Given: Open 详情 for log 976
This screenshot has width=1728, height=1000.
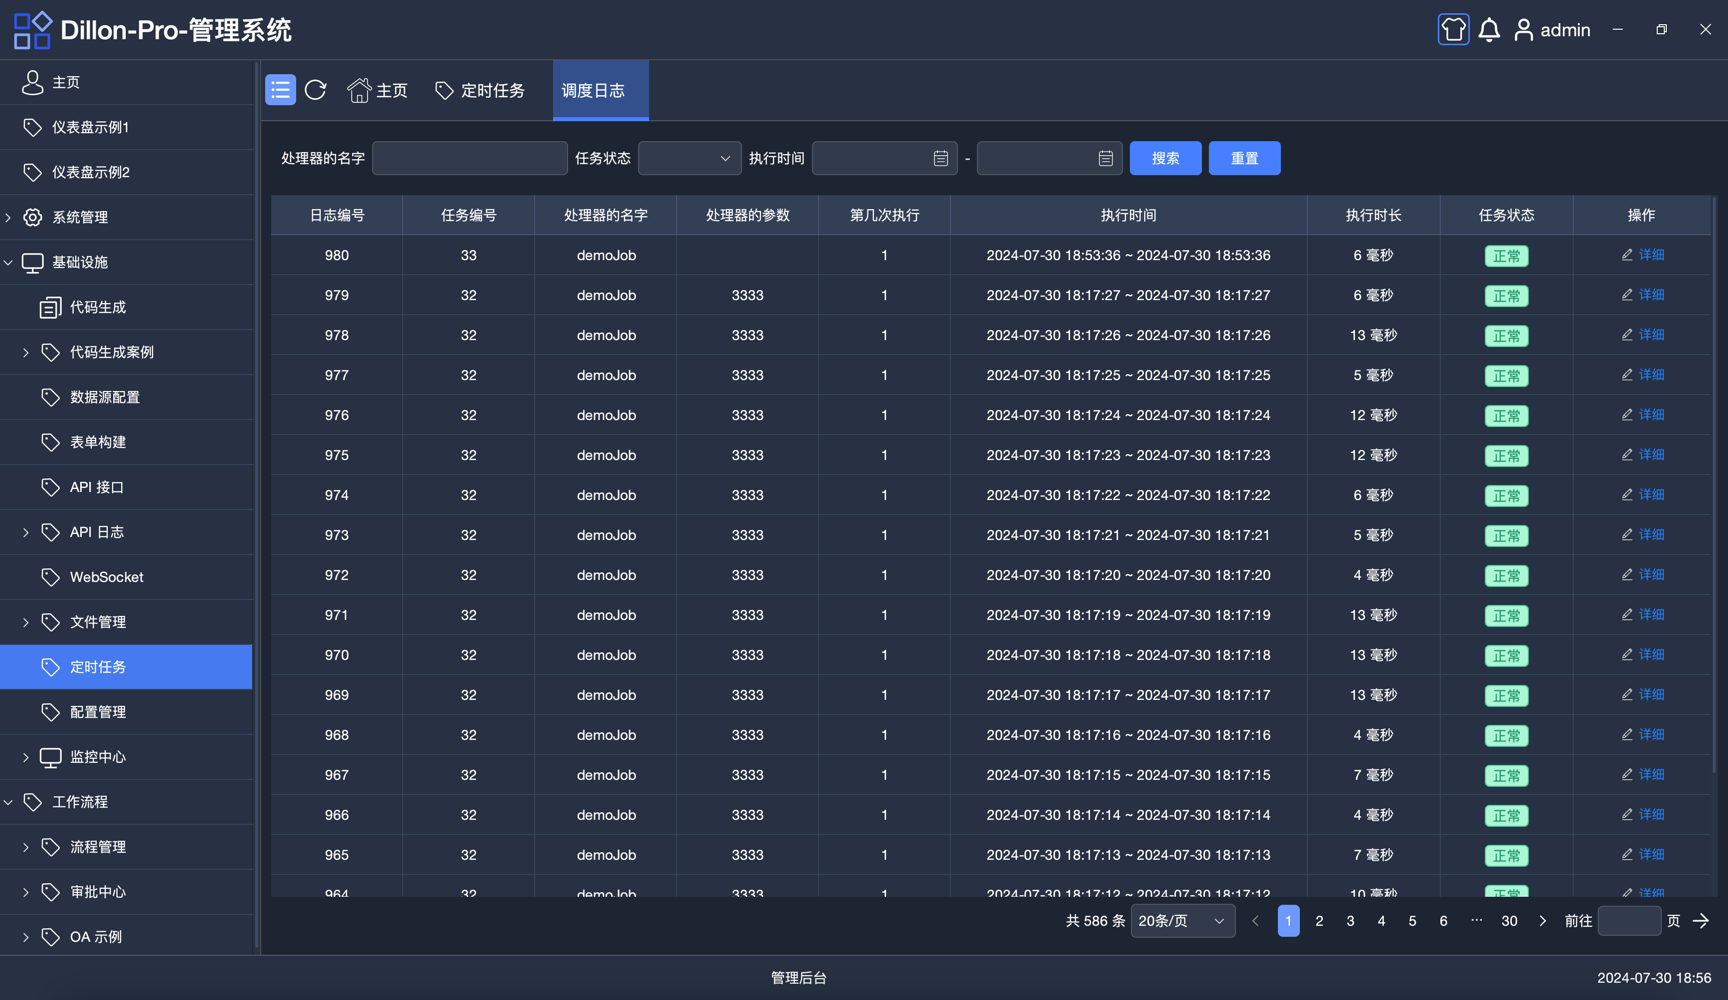Looking at the screenshot, I should point(1642,415).
